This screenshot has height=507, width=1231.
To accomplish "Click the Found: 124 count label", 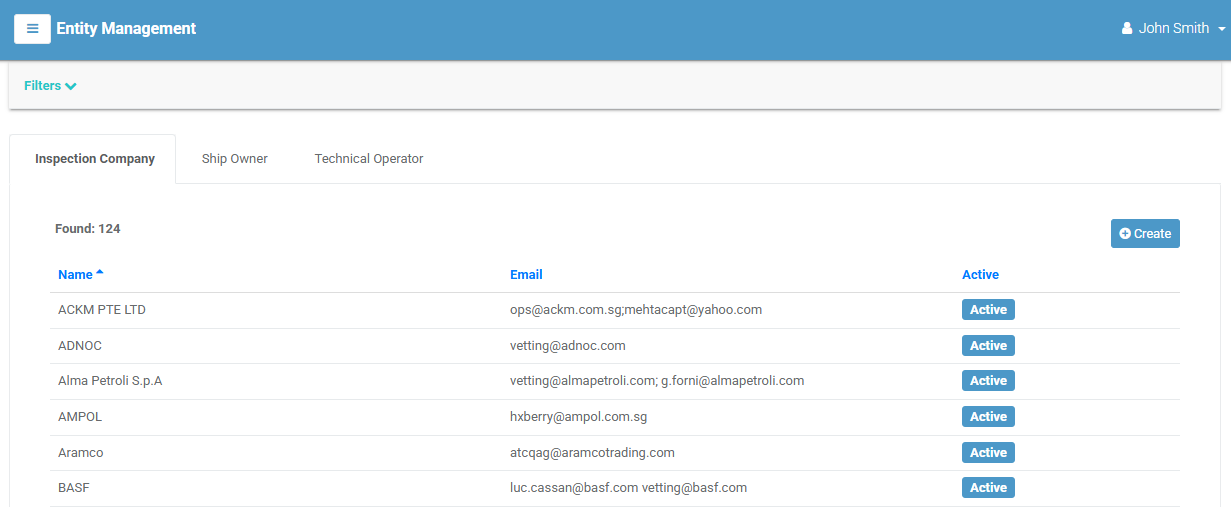I will (x=88, y=229).
